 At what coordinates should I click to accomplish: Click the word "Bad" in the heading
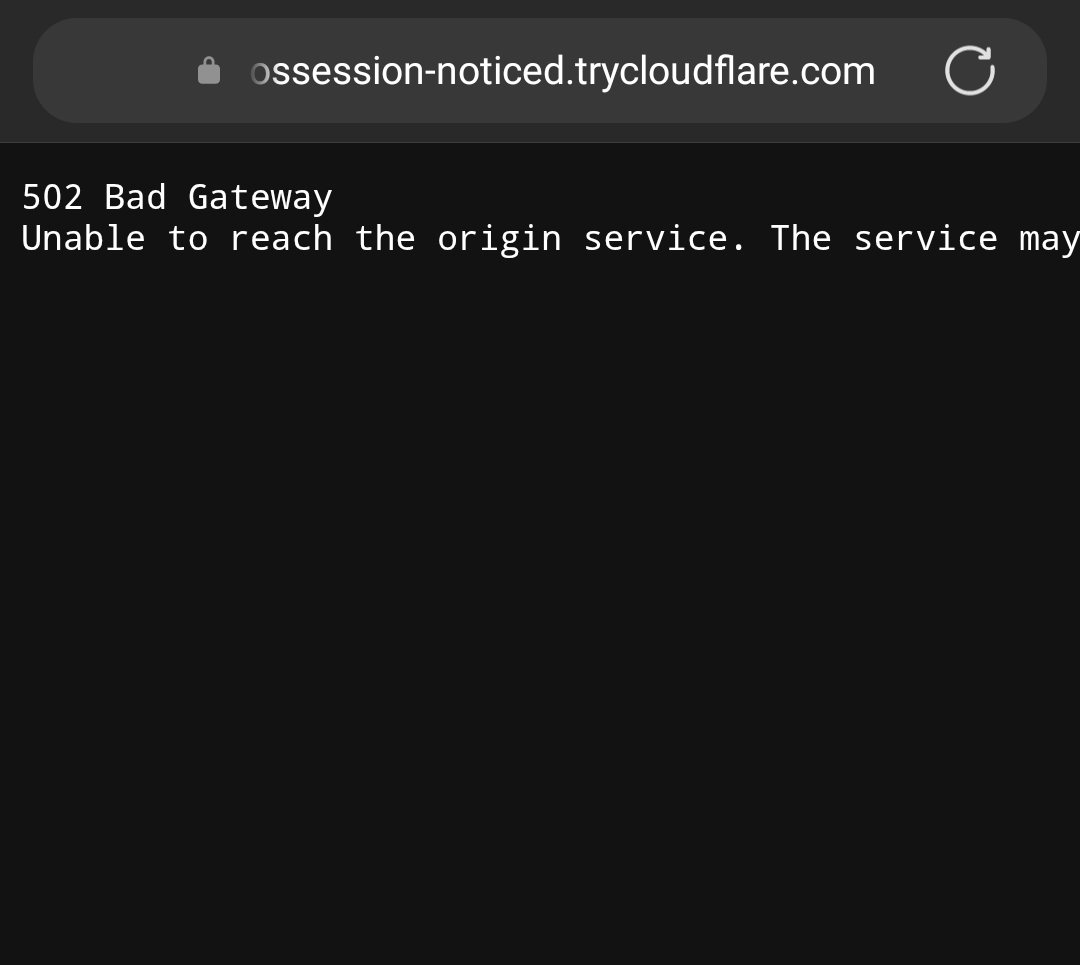(x=135, y=197)
